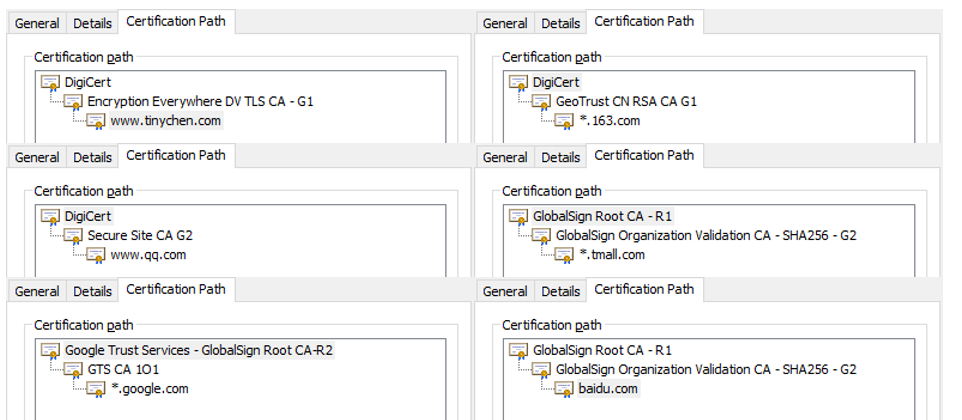Click GlobalSign Root CA - R1 icon in baidu.com panel
The image size is (962, 420).
(518, 350)
